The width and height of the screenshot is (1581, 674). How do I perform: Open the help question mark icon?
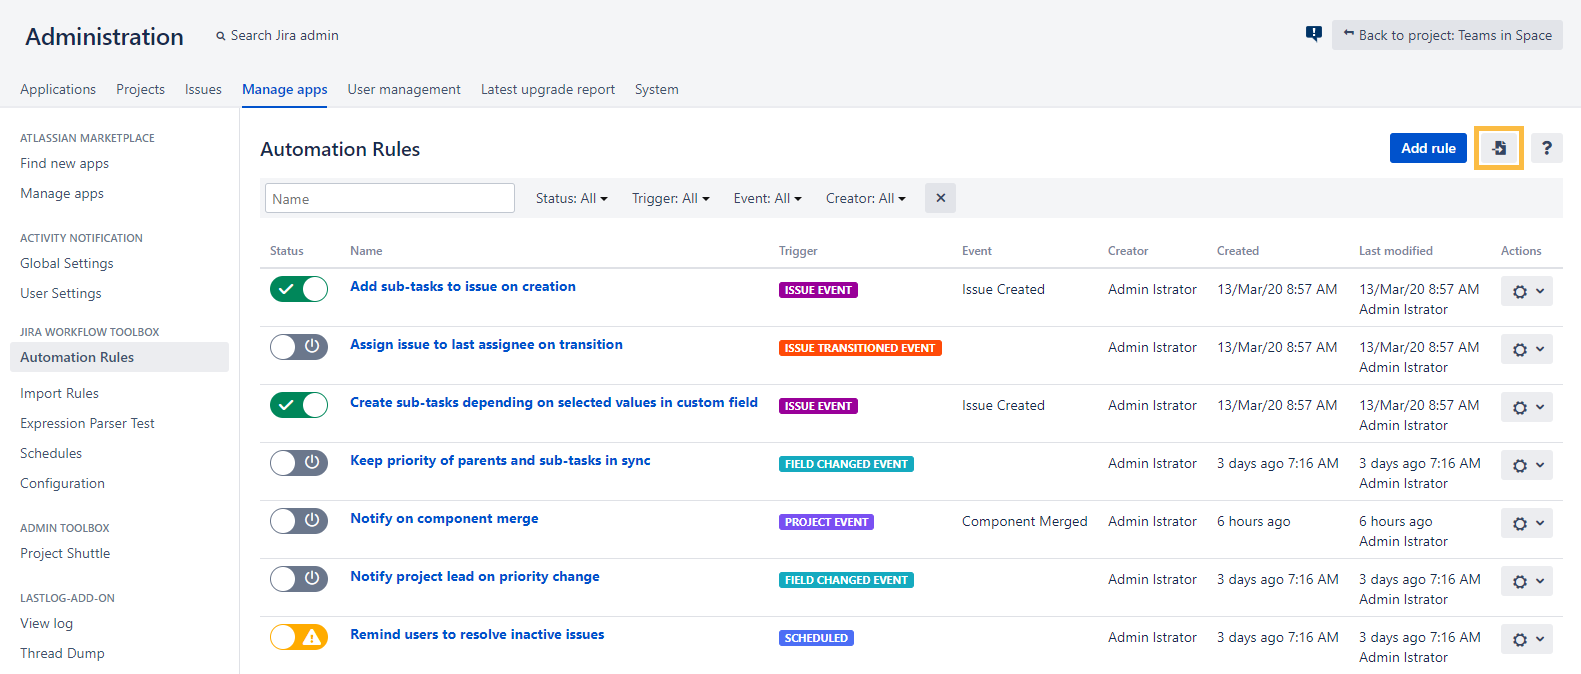click(x=1546, y=148)
